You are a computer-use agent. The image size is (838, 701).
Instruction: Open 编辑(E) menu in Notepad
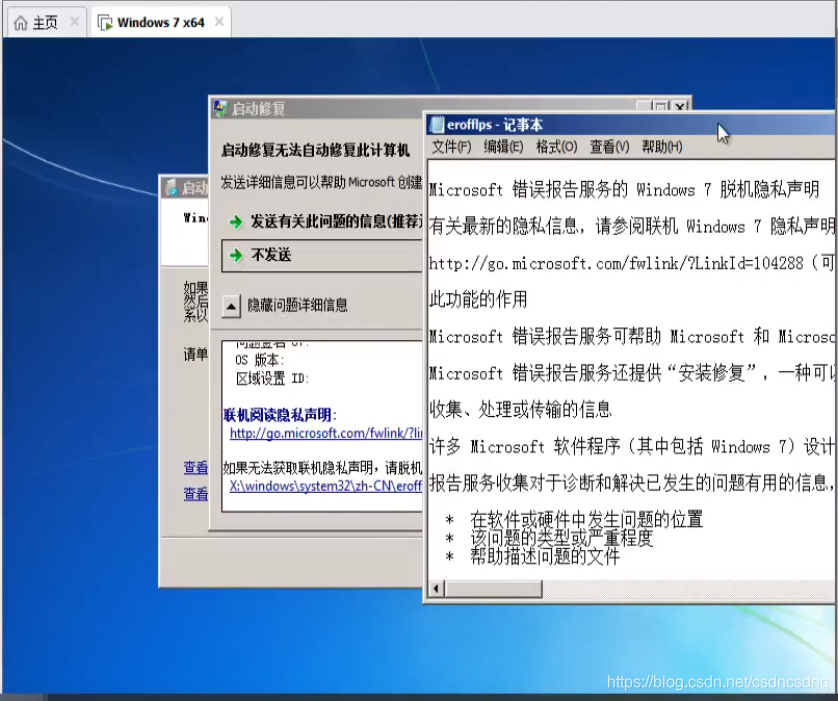click(503, 146)
